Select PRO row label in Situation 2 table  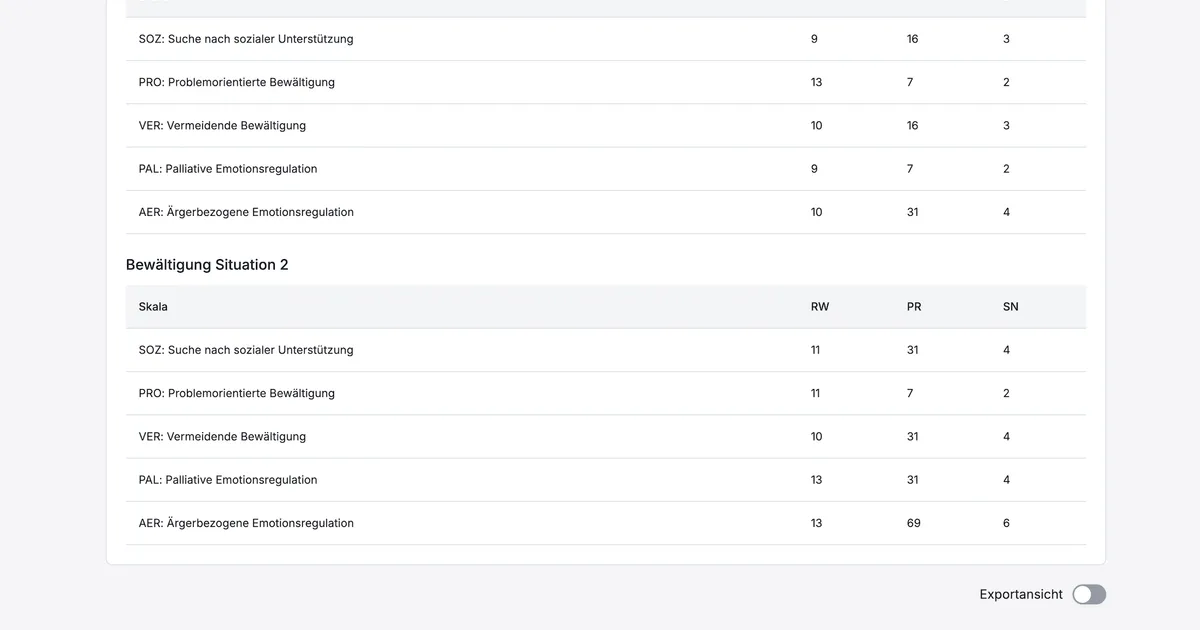coord(237,393)
